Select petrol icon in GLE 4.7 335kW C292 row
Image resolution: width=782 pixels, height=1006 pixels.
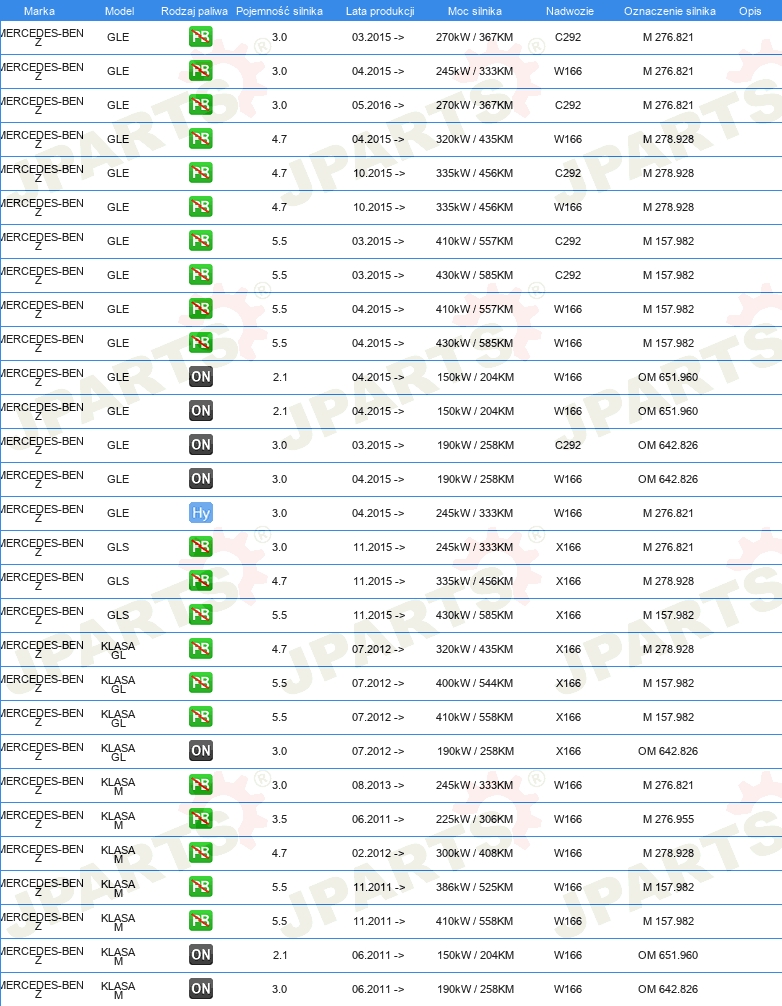[x=201, y=173]
